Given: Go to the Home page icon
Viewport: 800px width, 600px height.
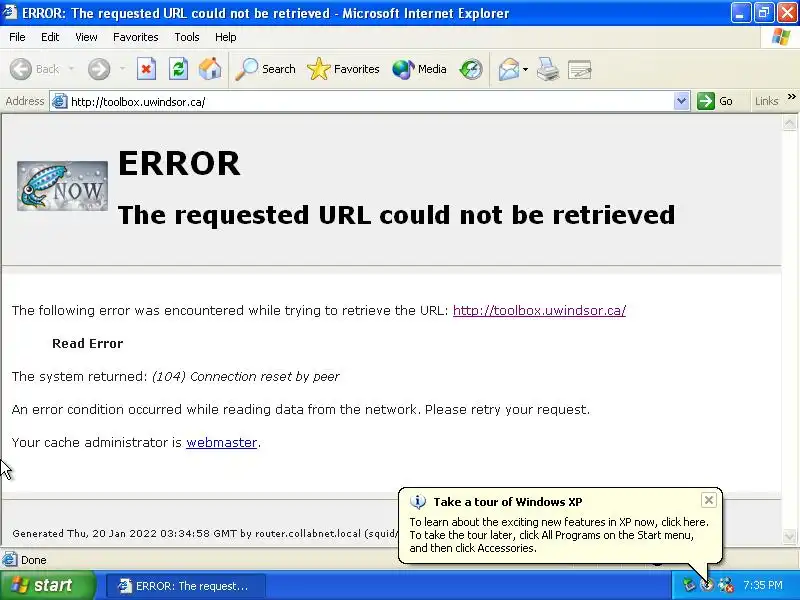Looking at the screenshot, I should pyautogui.click(x=210, y=69).
